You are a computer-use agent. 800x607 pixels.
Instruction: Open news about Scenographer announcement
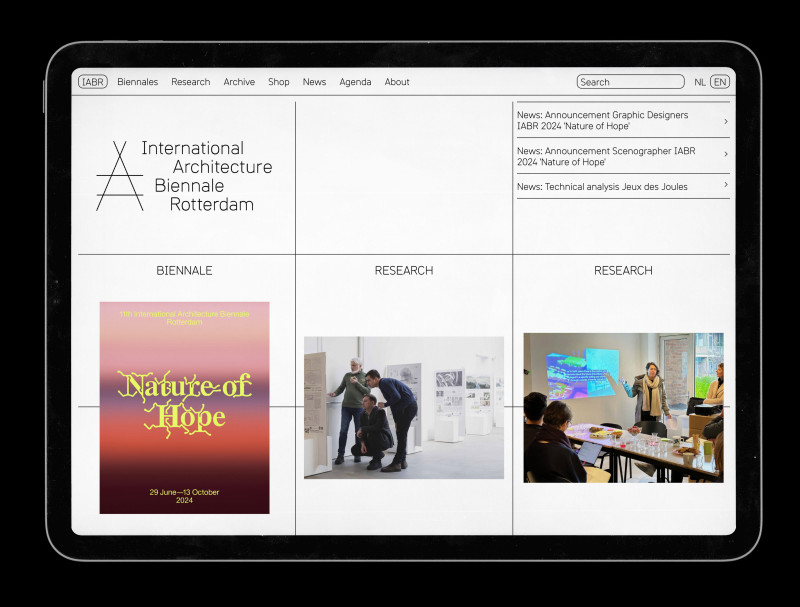(623, 156)
